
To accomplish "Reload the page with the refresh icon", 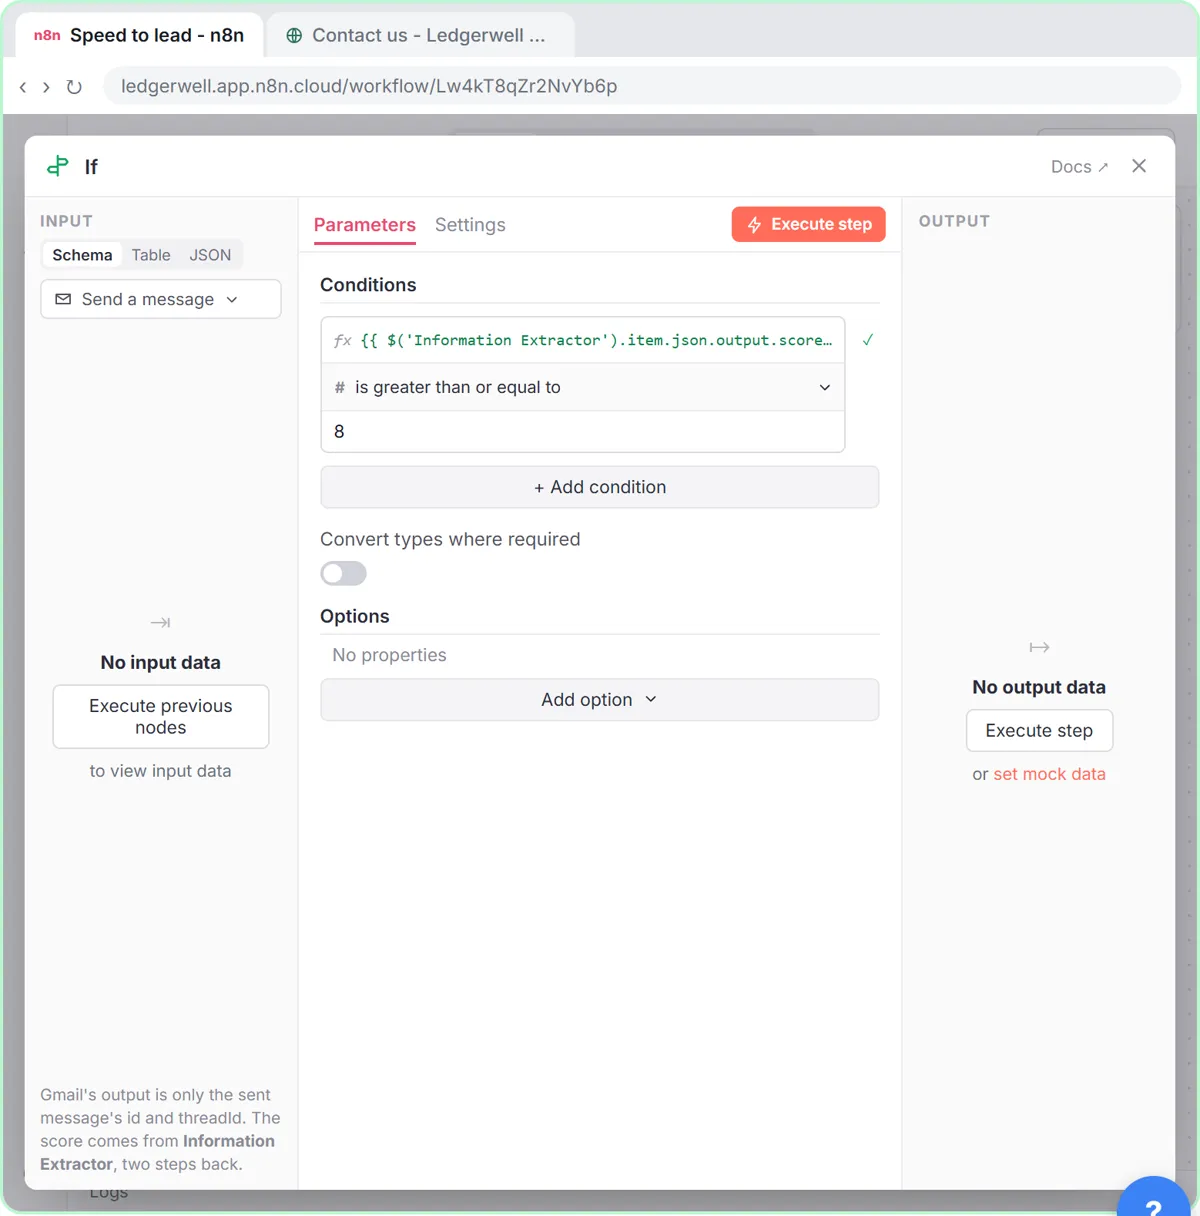I will (74, 87).
